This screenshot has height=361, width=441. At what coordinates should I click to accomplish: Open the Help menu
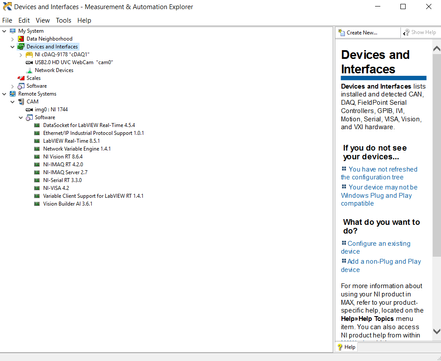tap(84, 20)
